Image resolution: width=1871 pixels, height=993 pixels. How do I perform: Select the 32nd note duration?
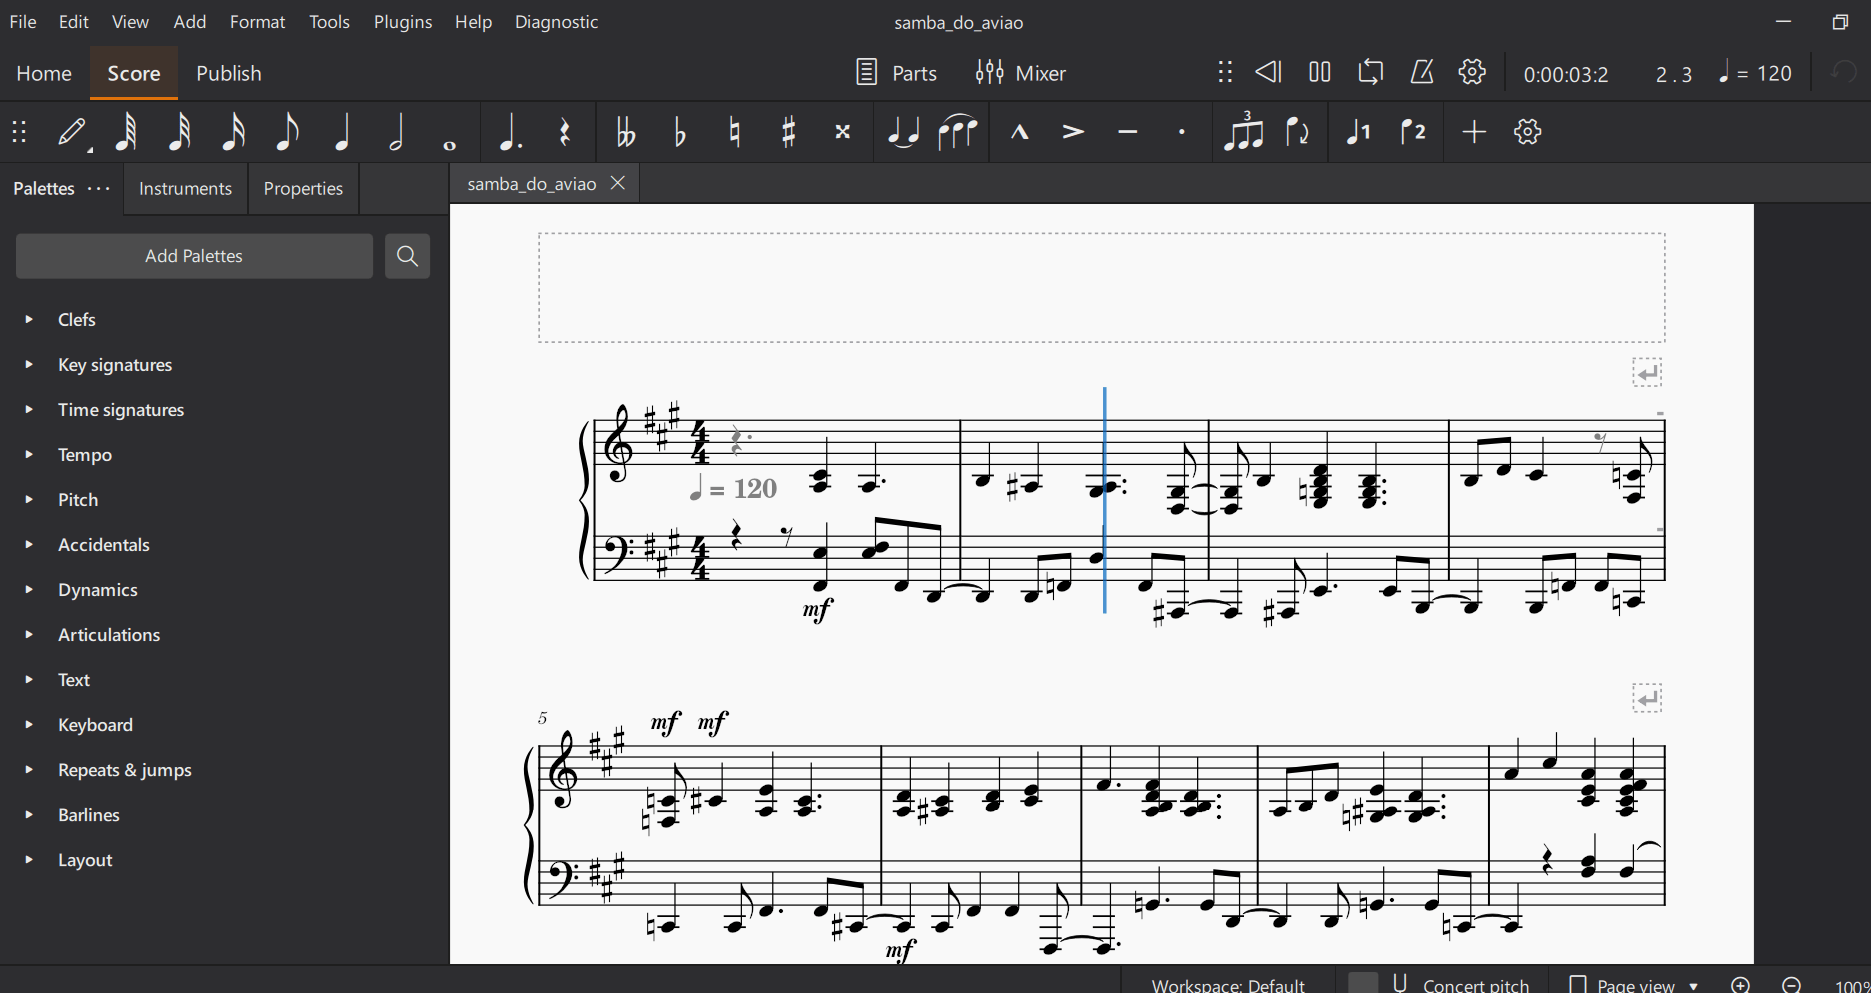(179, 132)
